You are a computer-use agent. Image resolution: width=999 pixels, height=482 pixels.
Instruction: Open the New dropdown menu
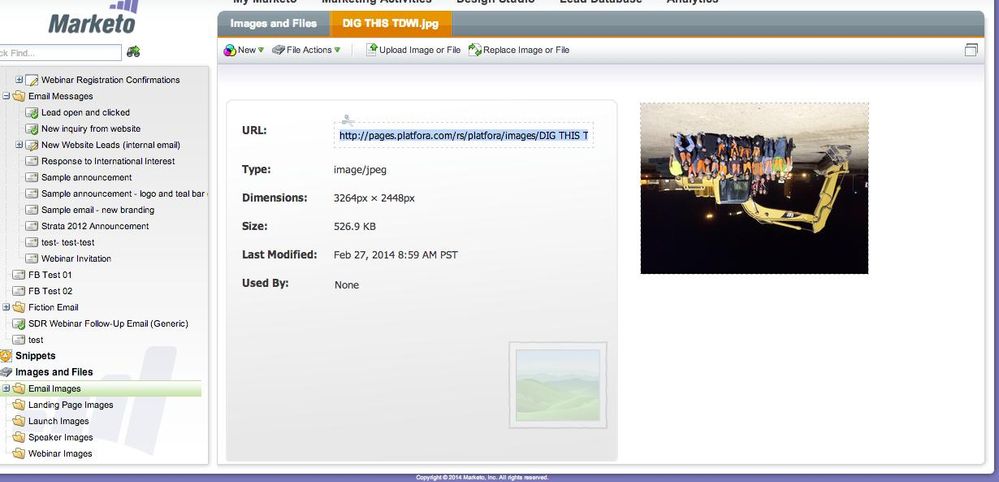click(x=244, y=50)
